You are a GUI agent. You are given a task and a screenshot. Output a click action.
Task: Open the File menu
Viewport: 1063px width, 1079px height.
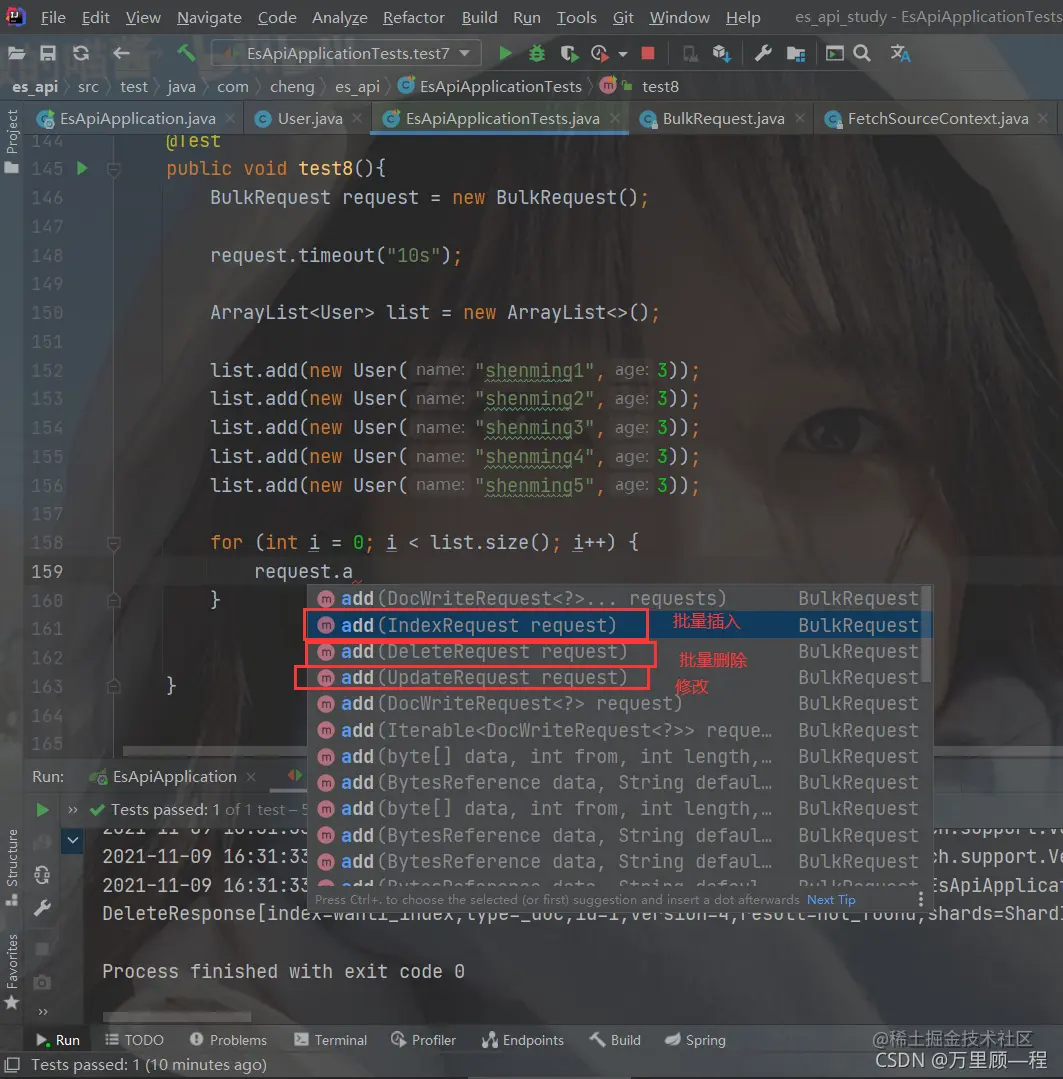click(x=53, y=17)
